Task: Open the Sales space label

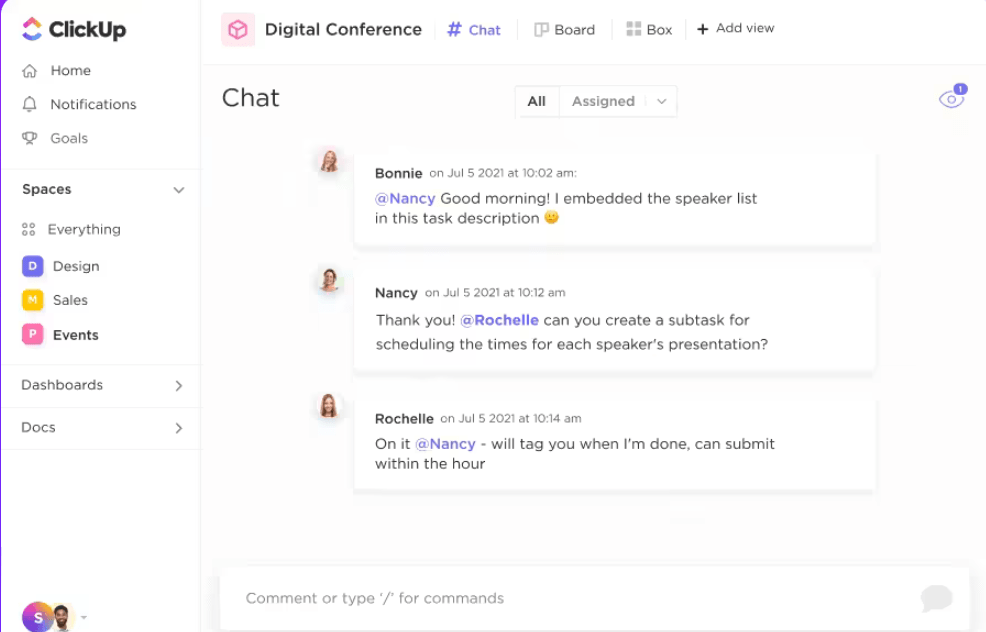Action: click(x=70, y=300)
